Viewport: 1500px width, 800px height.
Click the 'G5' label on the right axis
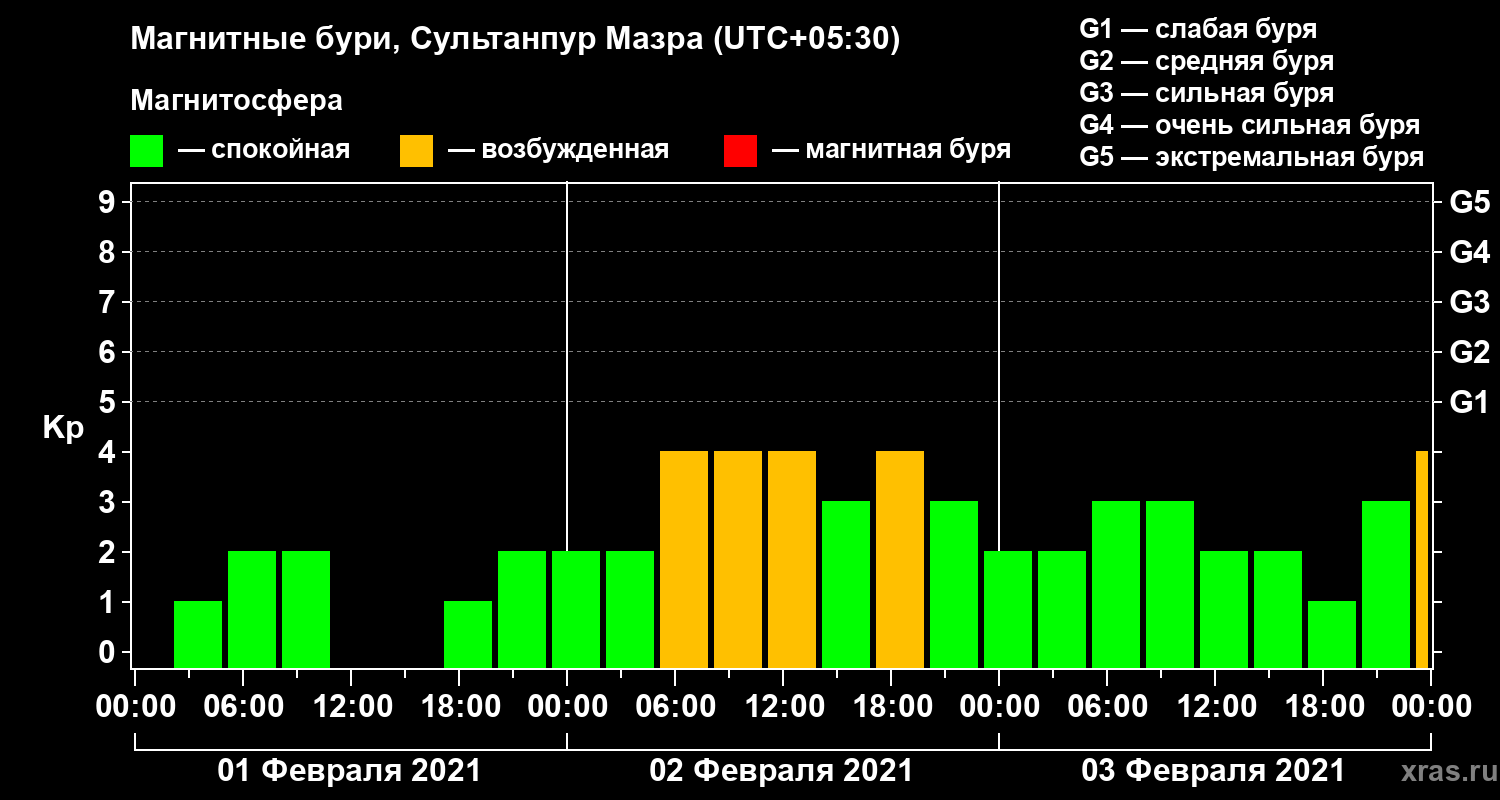coord(1469,202)
